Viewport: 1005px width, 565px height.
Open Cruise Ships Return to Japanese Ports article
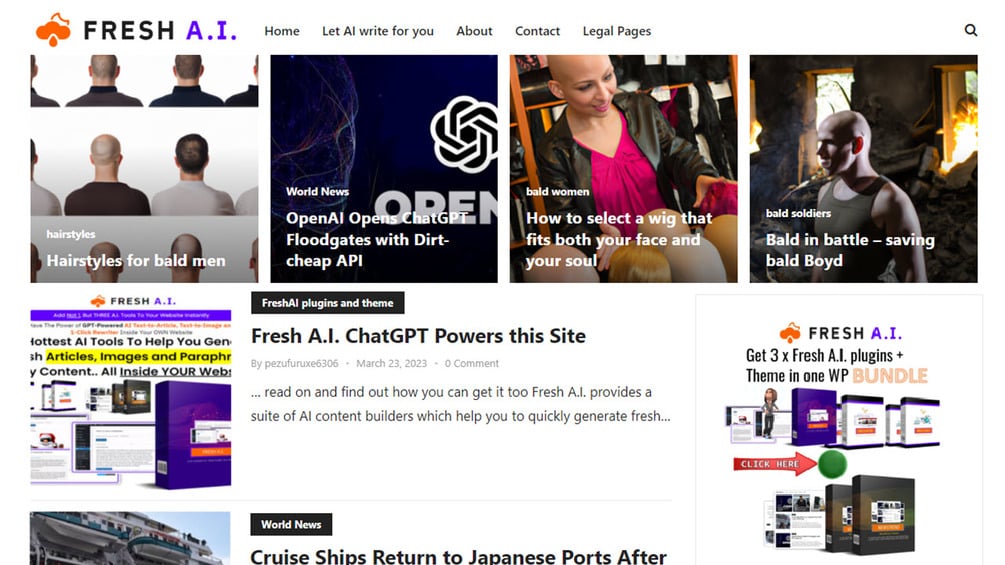click(x=458, y=555)
